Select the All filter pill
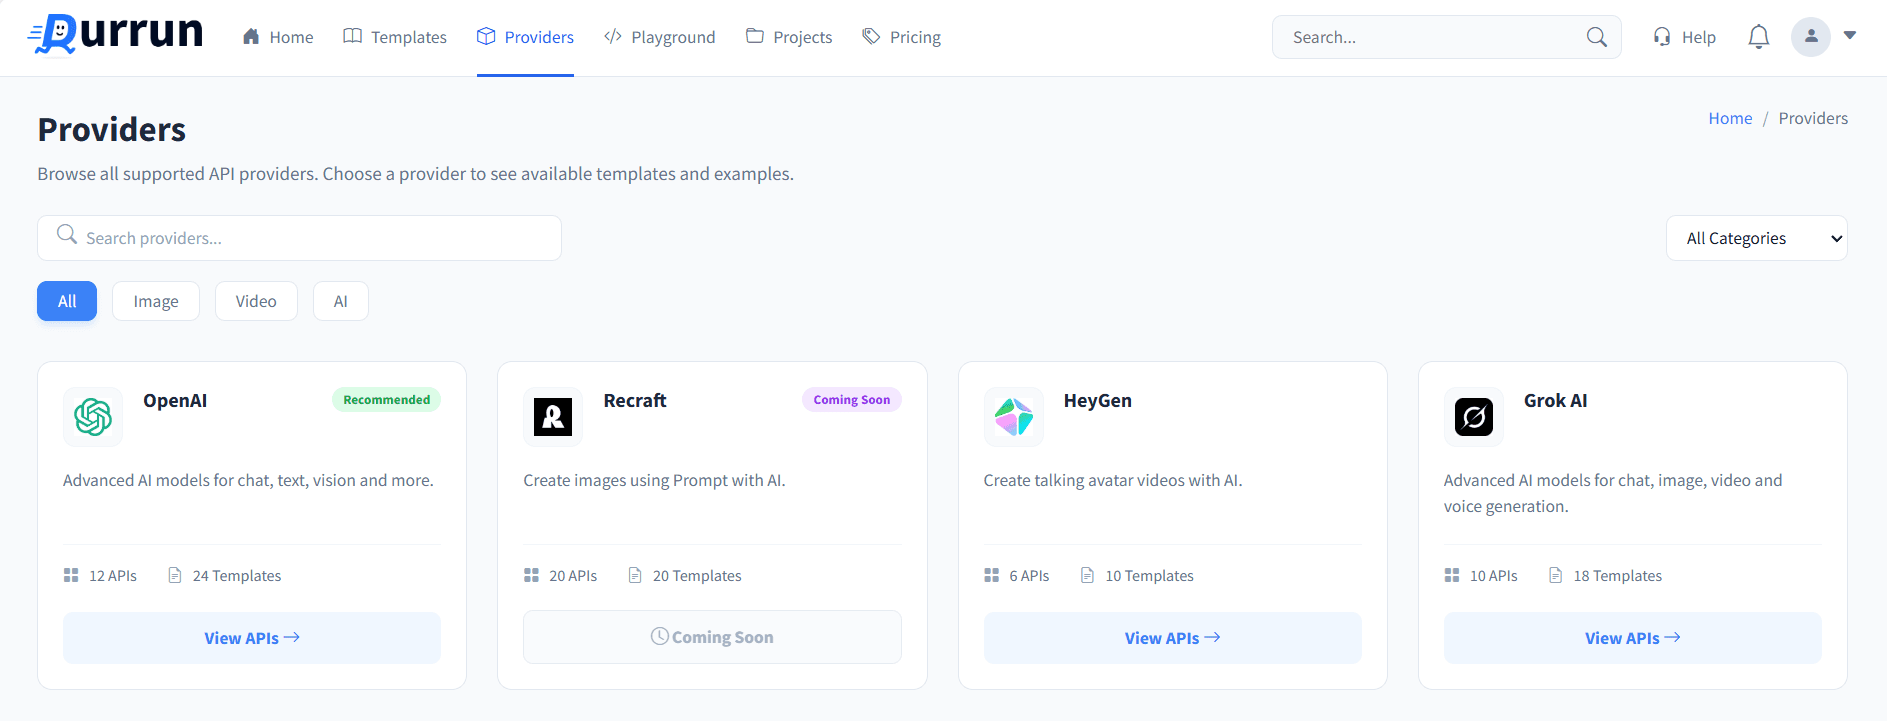The width and height of the screenshot is (1887, 721). coord(67,301)
